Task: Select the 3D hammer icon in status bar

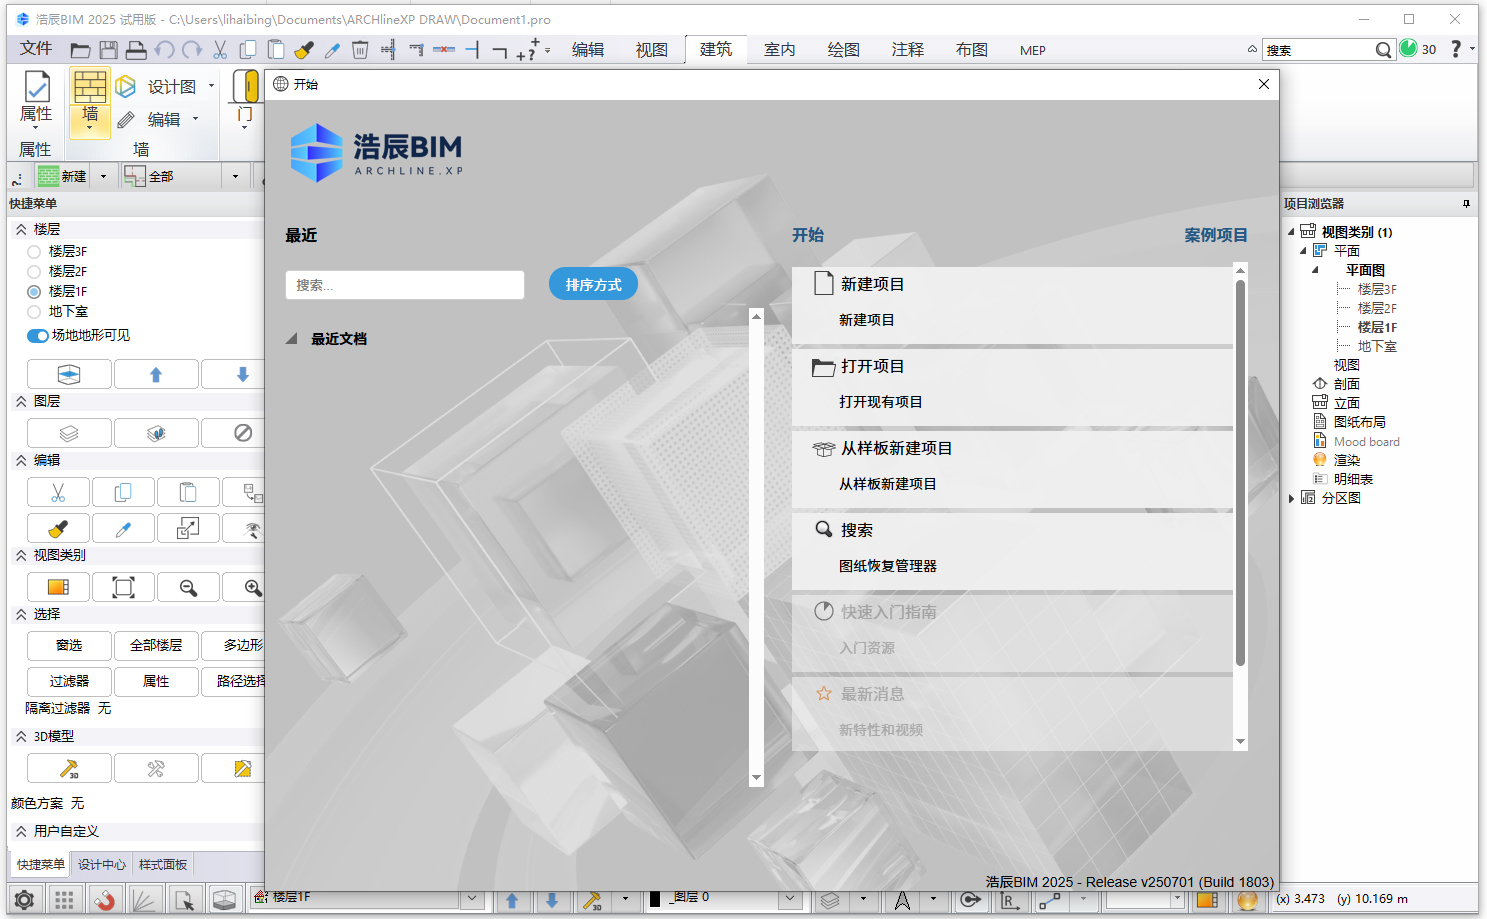Action: (591, 899)
